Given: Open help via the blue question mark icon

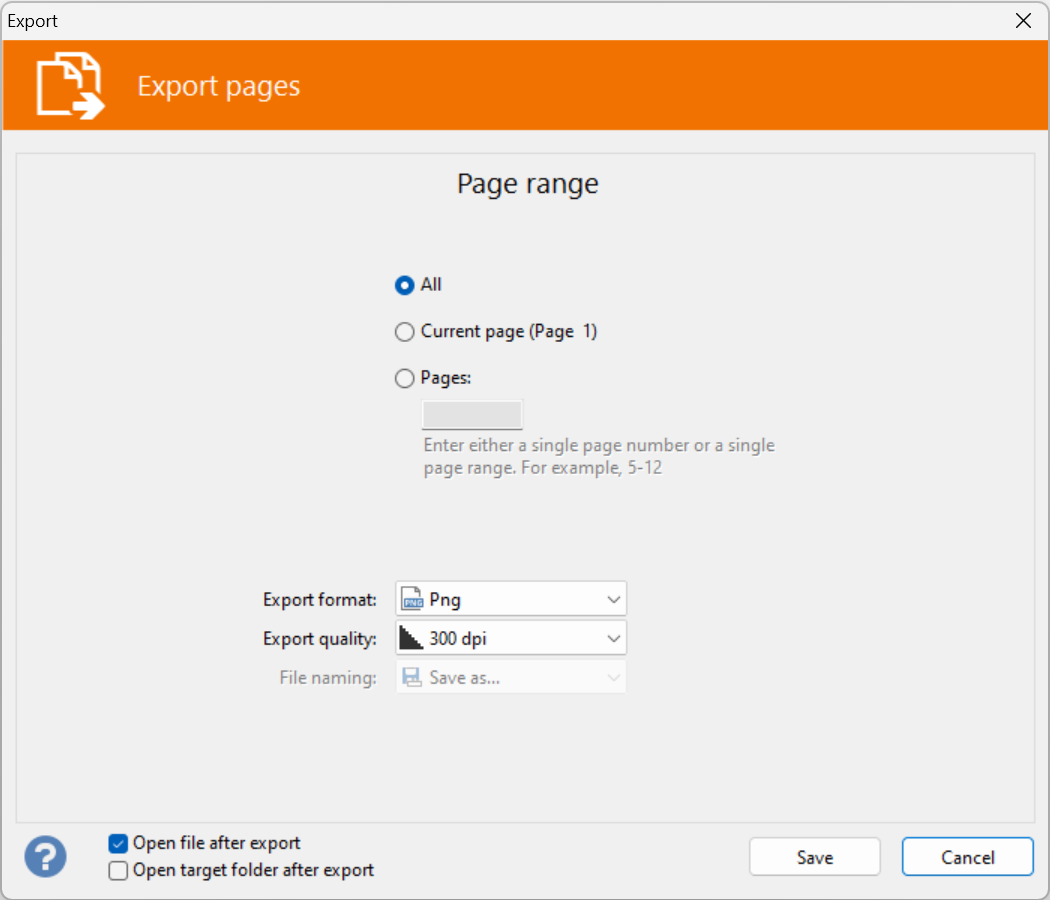Looking at the screenshot, I should [46, 857].
